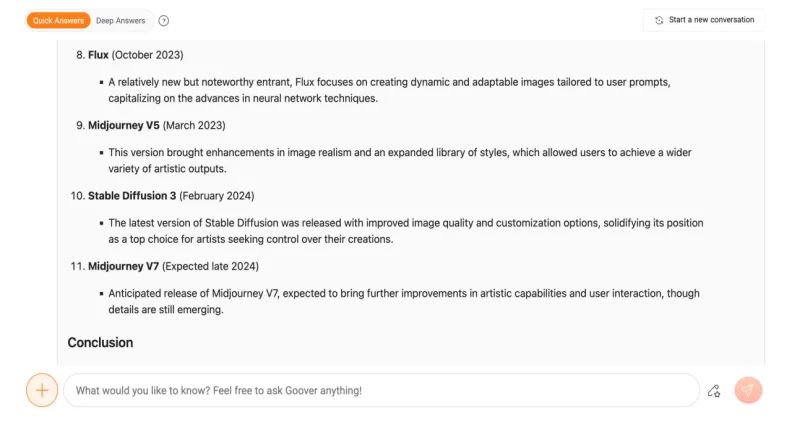792x422 pixels.
Task: Click the paper-plane send icon
Action: 748,390
